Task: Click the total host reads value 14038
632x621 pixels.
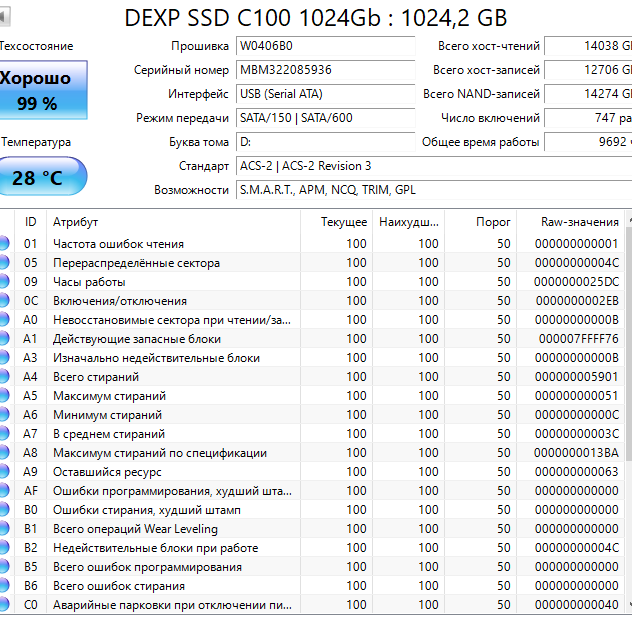Action: 588,46
